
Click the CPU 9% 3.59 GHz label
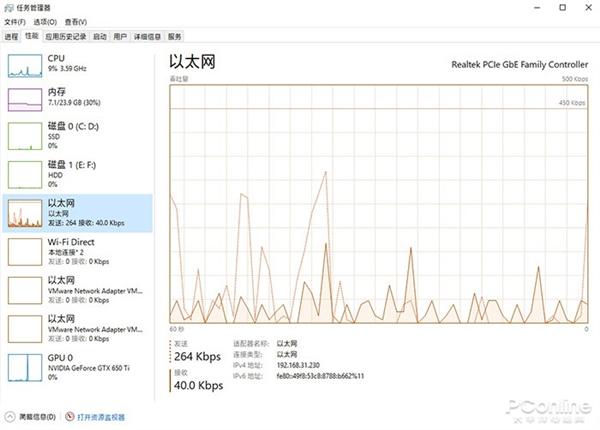[67, 64]
